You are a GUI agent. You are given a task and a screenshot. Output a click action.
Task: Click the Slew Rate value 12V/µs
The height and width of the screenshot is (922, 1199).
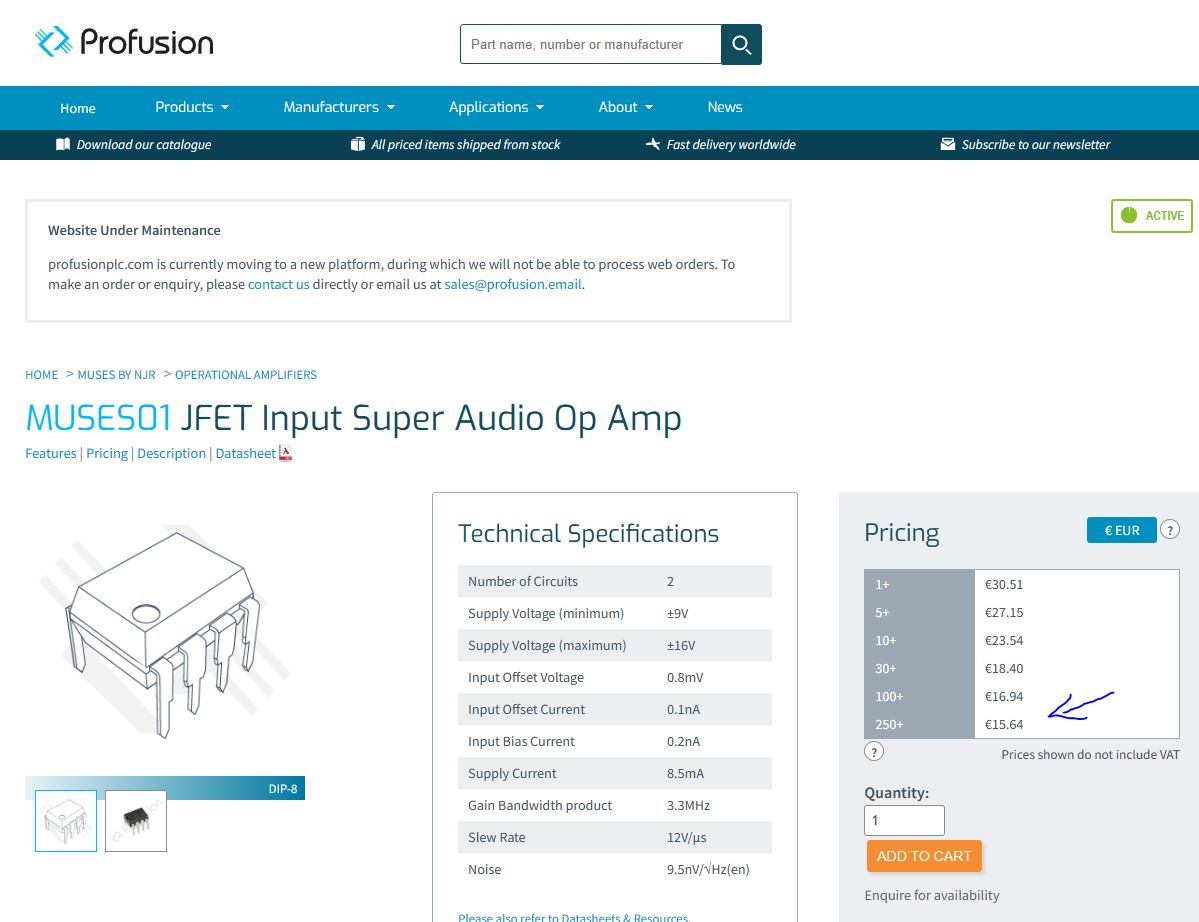(687, 838)
